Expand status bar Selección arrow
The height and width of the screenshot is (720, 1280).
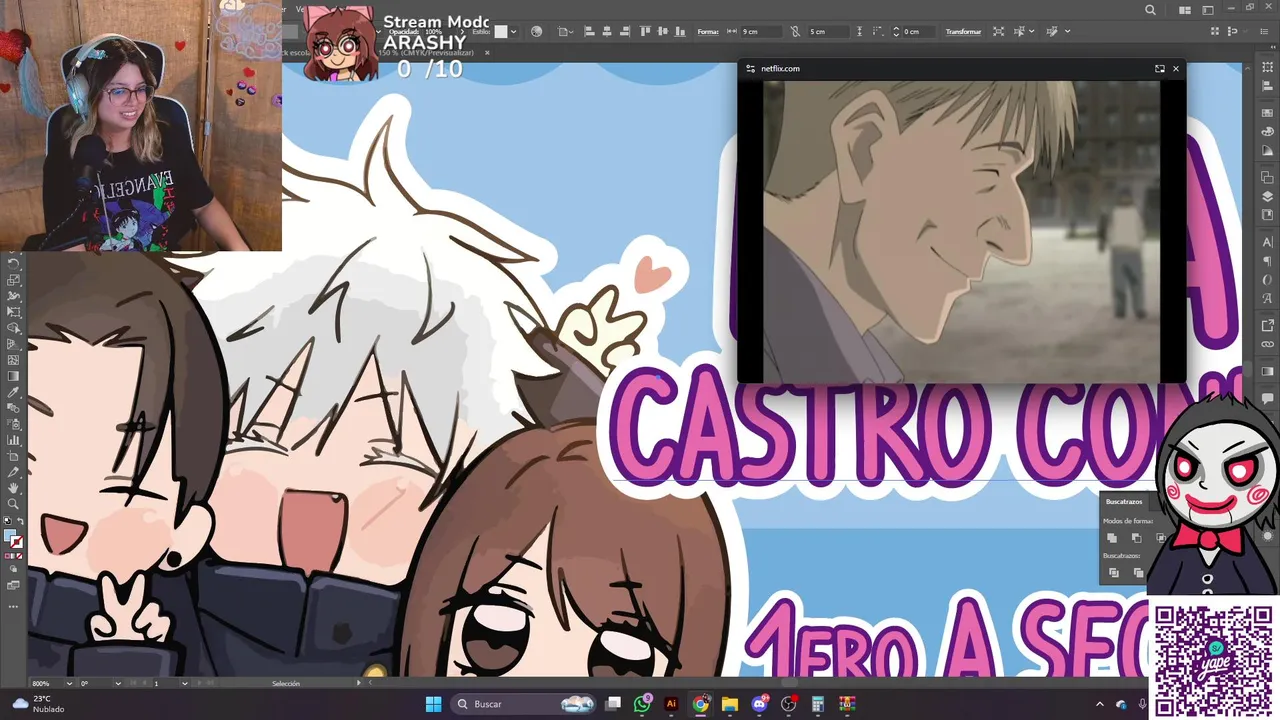[x=359, y=683]
